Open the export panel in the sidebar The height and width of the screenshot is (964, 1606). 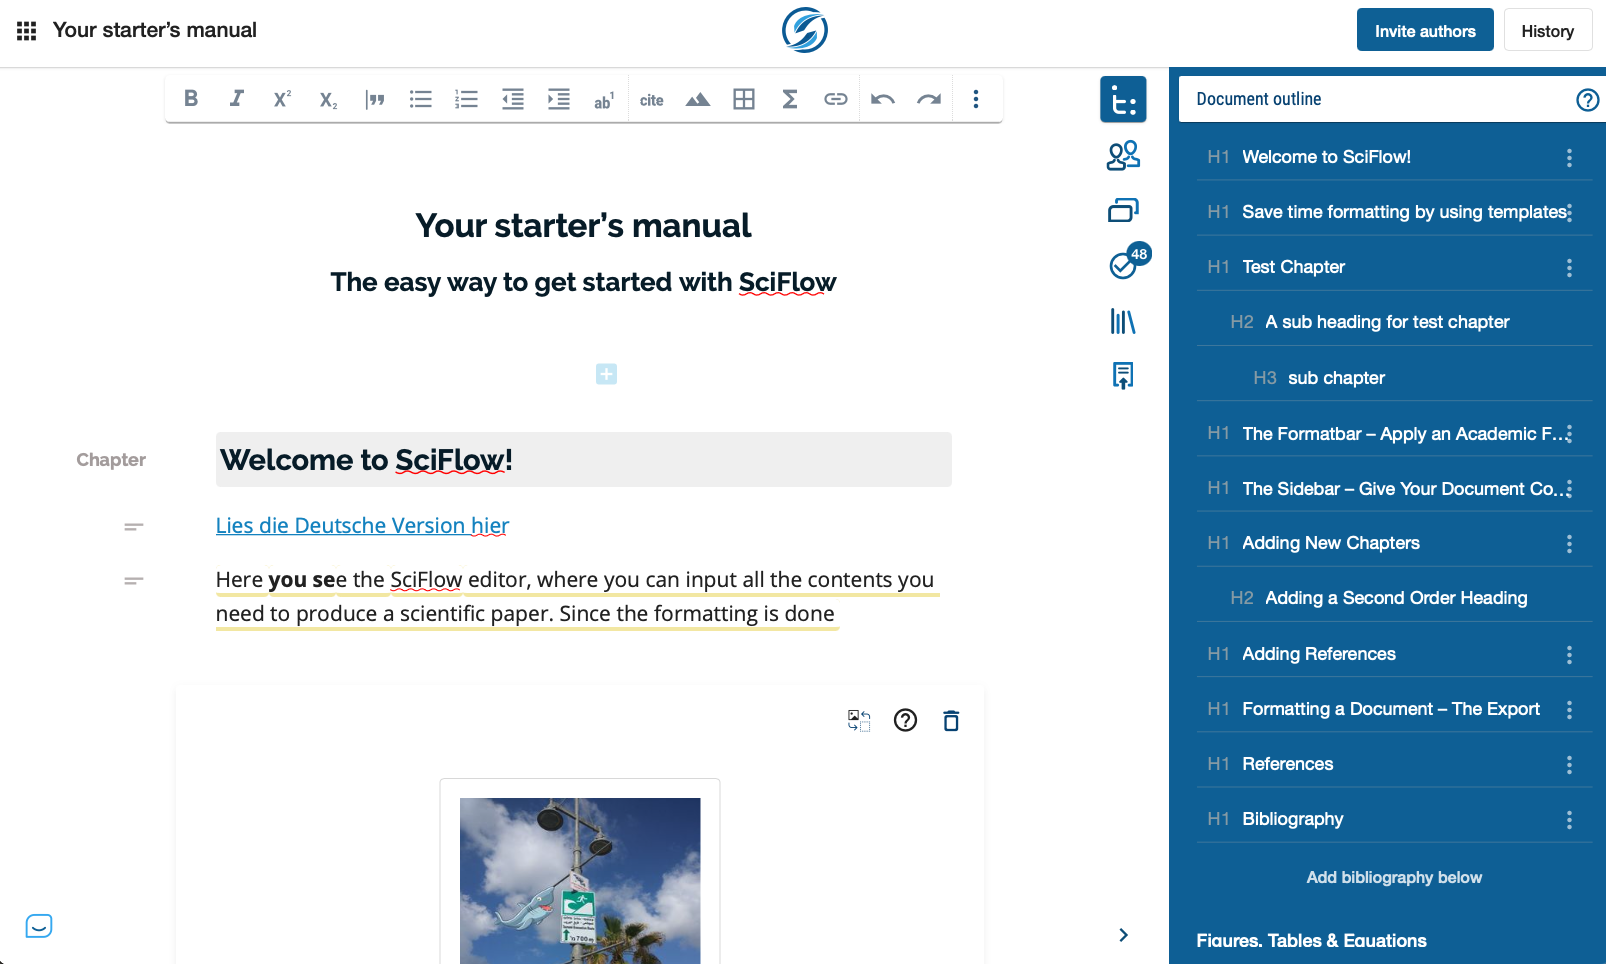[1124, 375]
